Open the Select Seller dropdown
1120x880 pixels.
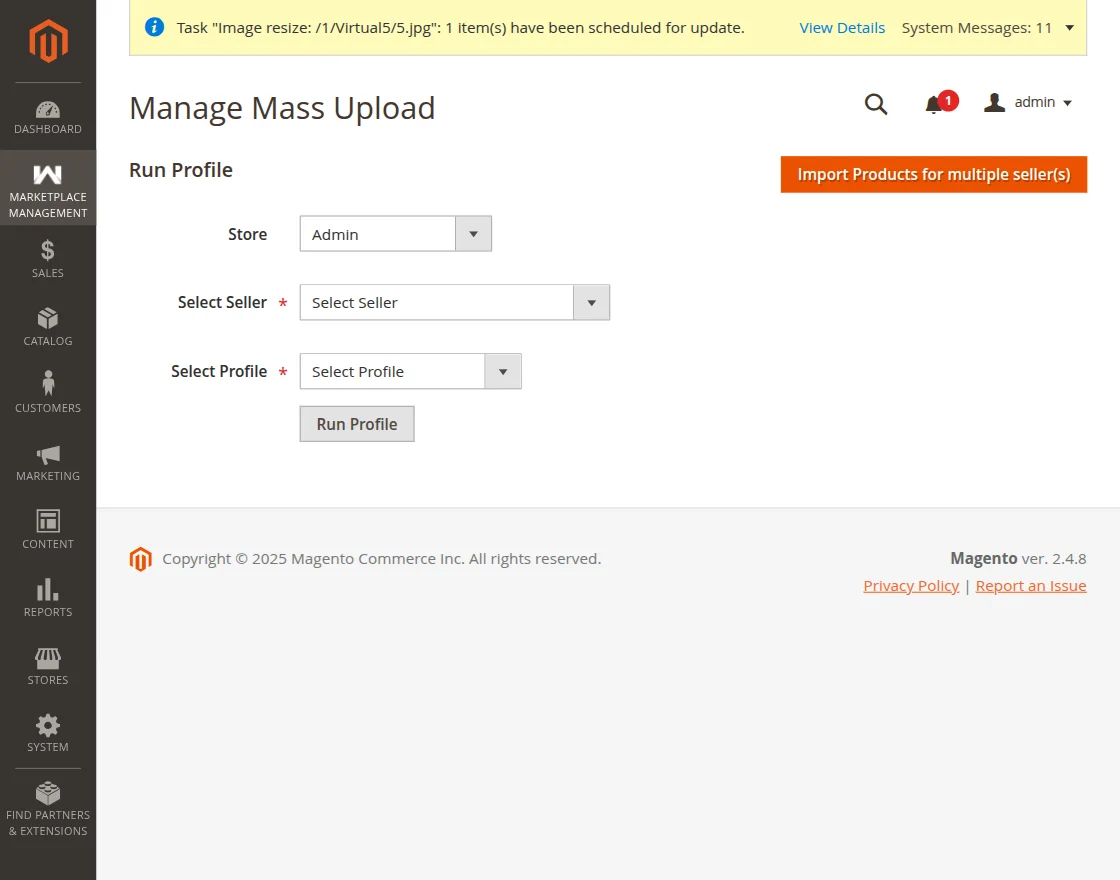coord(455,302)
